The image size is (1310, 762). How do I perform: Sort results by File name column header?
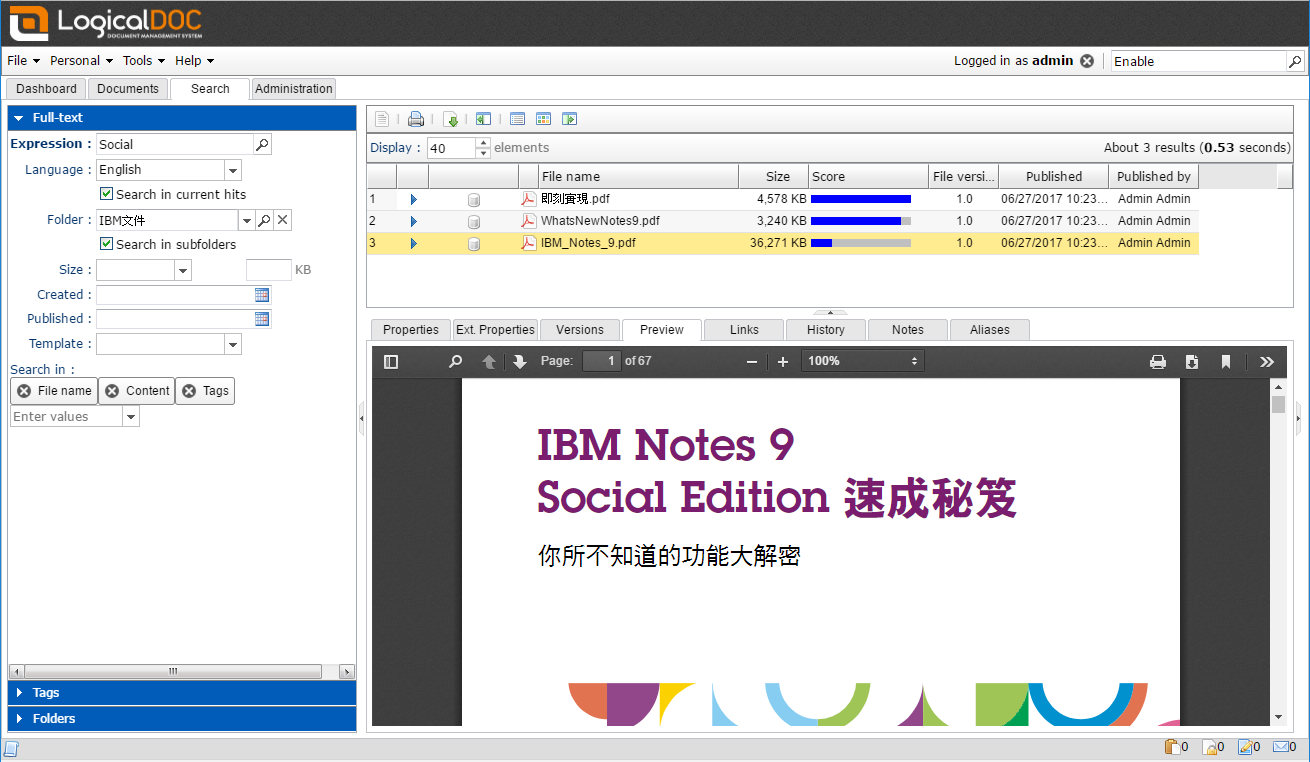(x=638, y=177)
